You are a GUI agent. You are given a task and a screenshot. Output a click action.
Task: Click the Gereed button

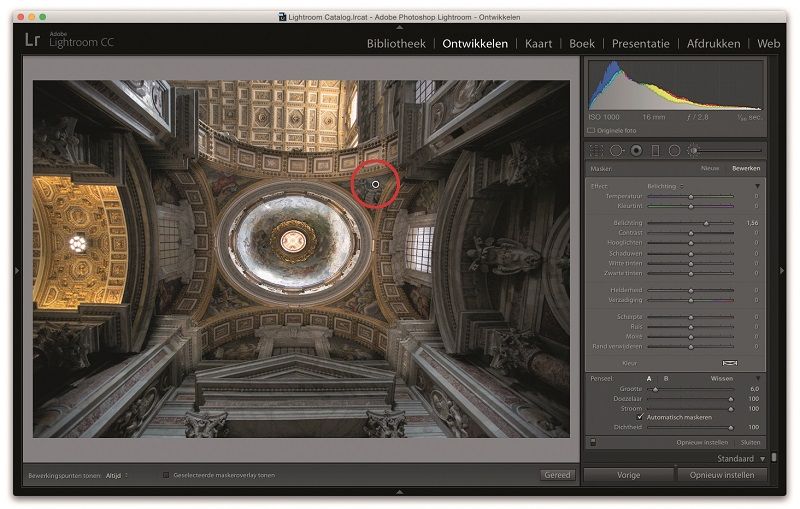click(558, 475)
